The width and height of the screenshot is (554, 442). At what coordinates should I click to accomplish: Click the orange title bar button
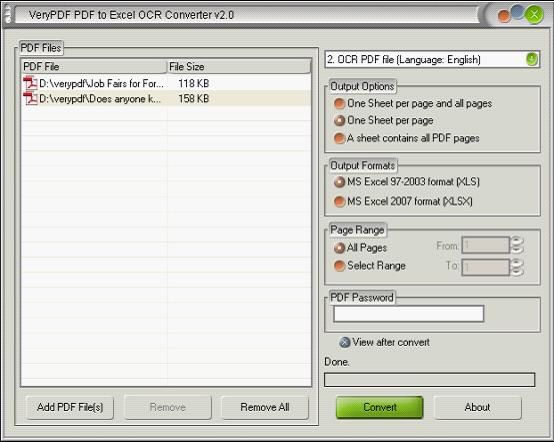click(503, 16)
